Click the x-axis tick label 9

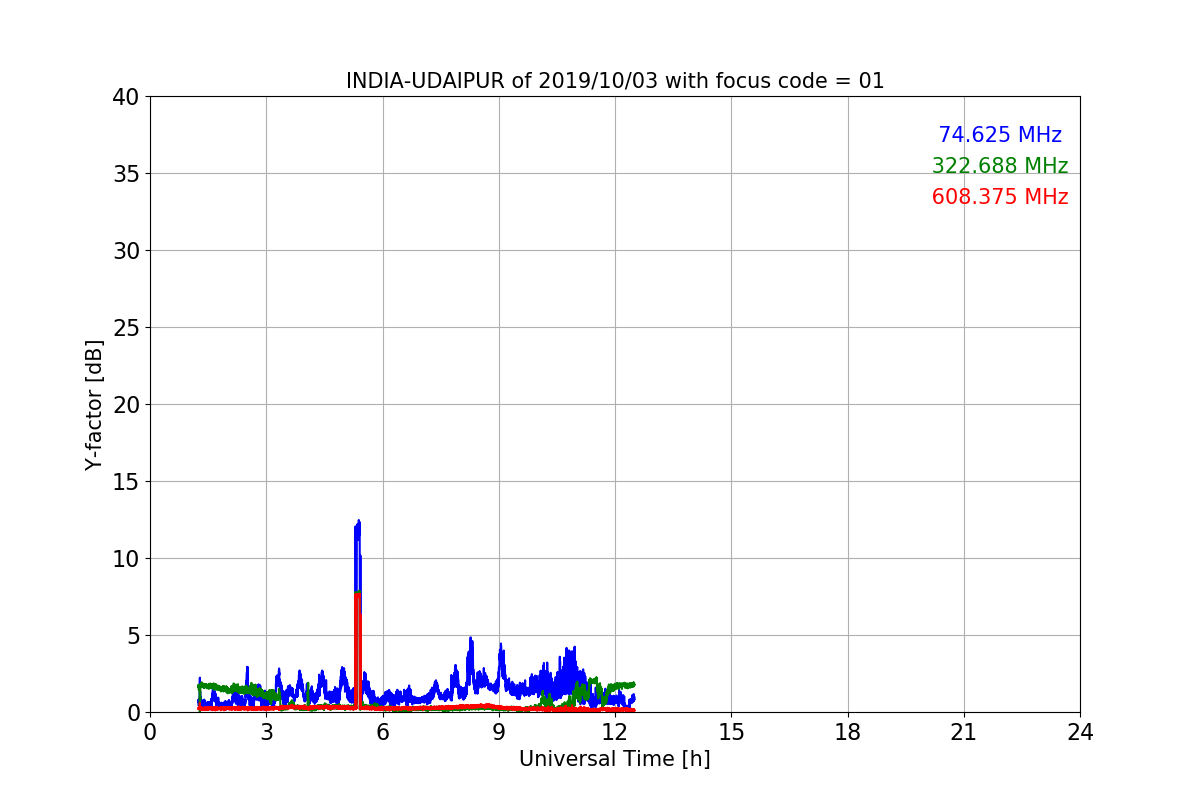[499, 732]
